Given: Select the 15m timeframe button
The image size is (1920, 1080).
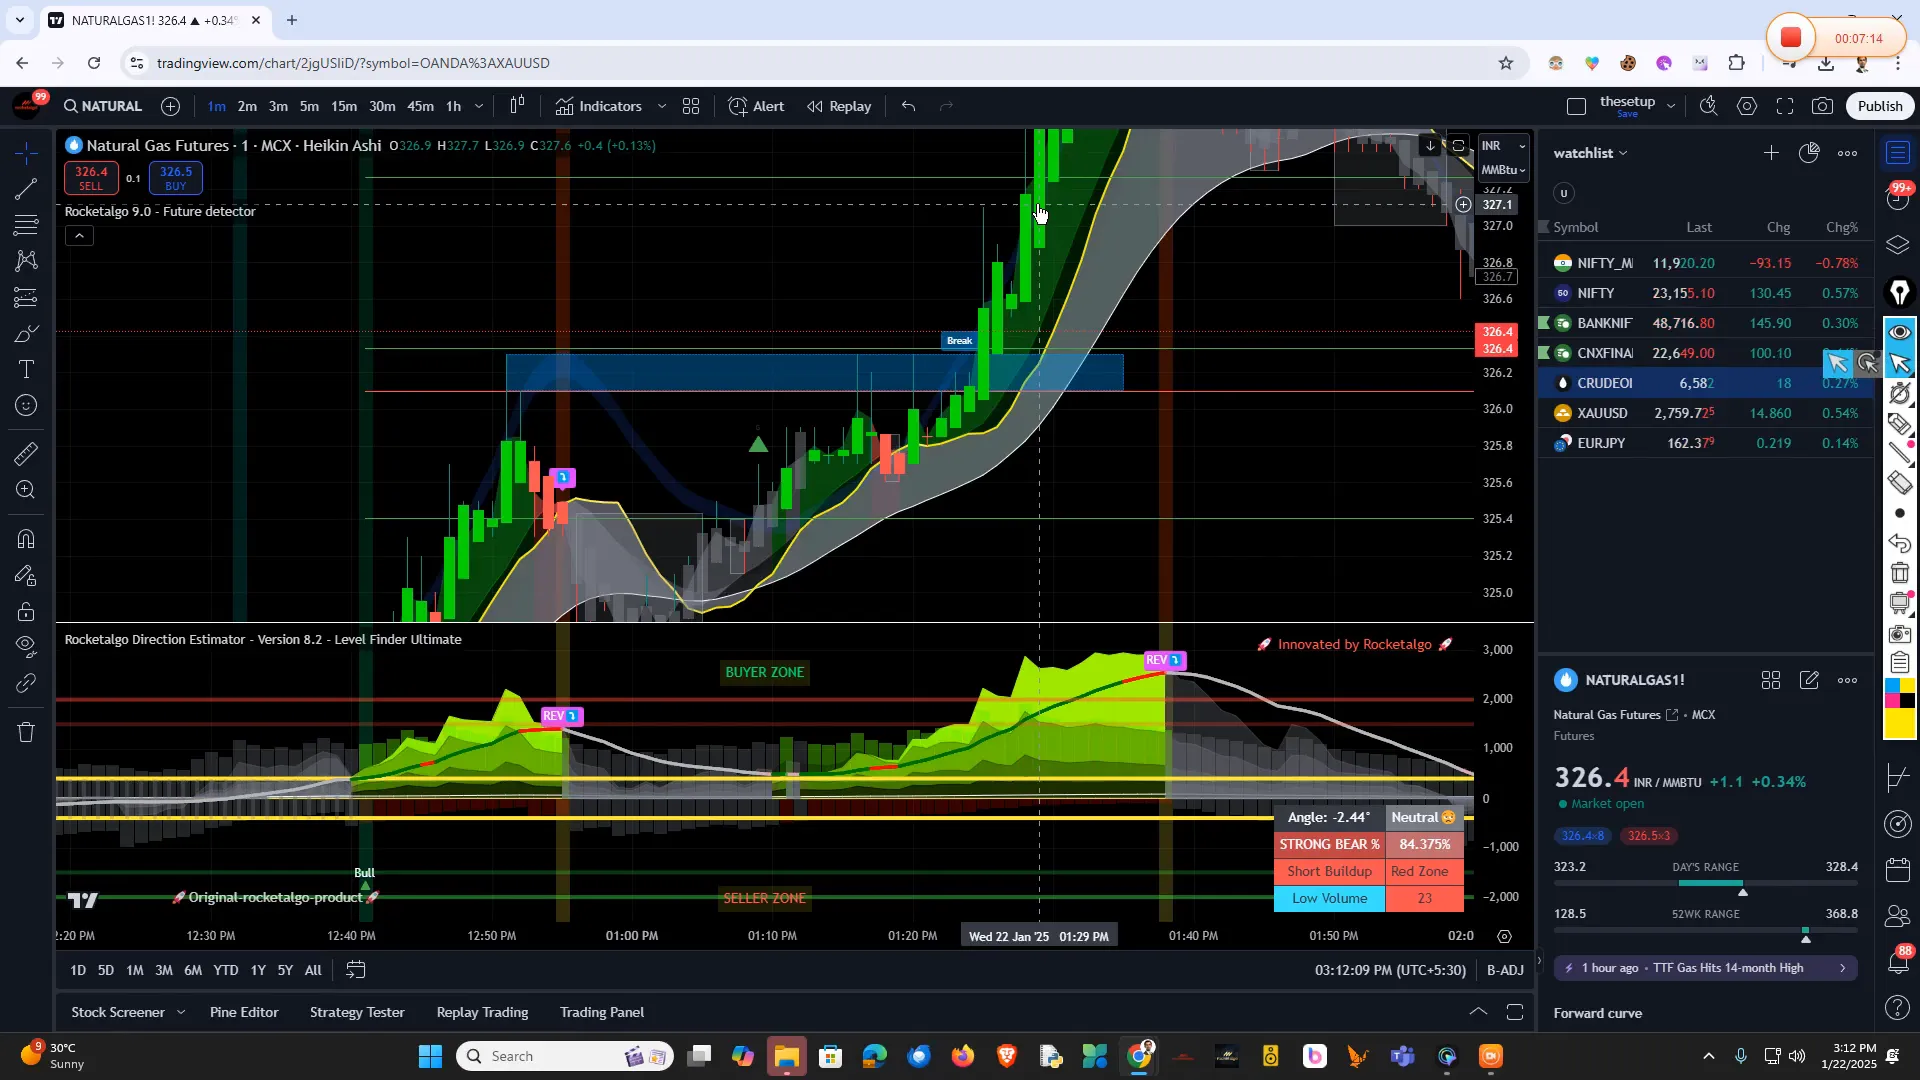Looking at the screenshot, I should pos(344,106).
